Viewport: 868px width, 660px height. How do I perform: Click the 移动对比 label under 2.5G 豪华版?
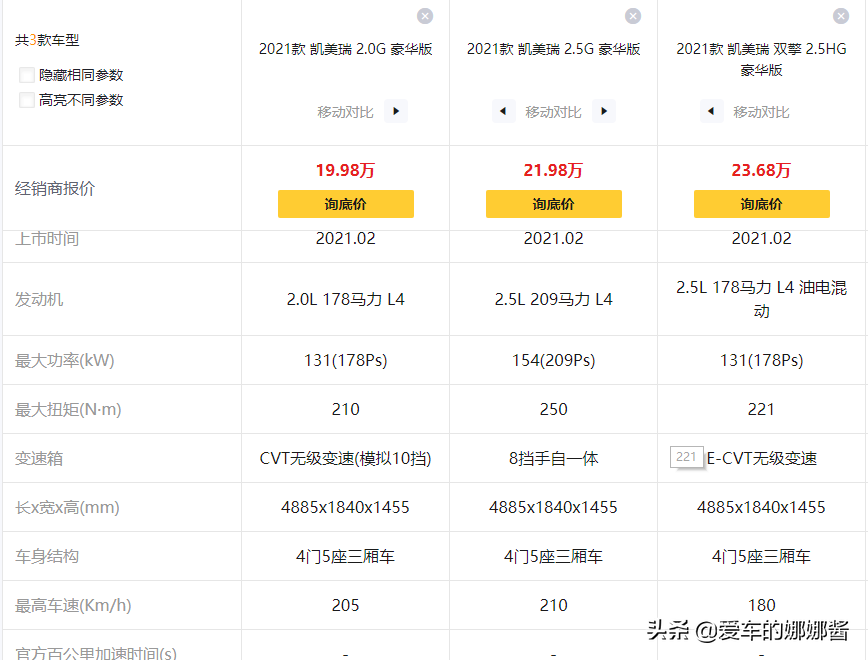554,112
